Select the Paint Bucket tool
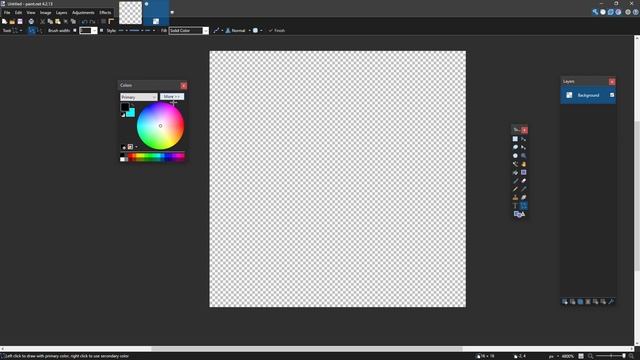640x360 pixels. pyautogui.click(x=515, y=173)
